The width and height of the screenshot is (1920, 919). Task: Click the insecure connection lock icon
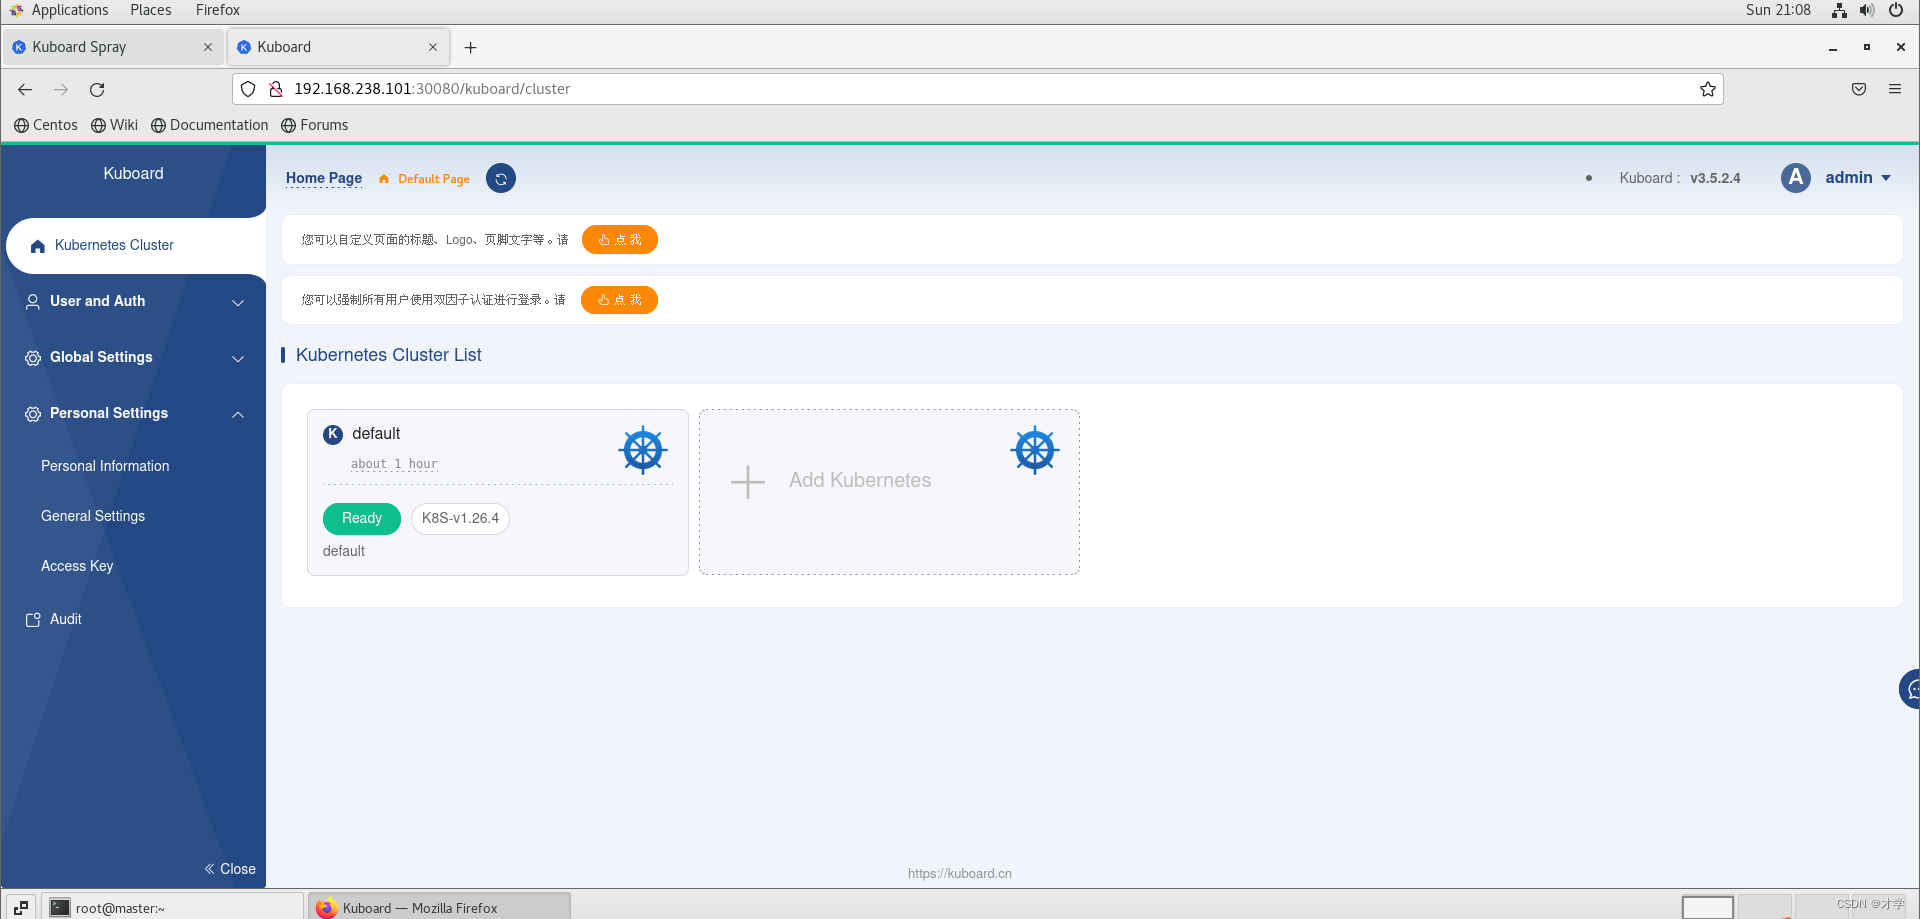(x=276, y=89)
